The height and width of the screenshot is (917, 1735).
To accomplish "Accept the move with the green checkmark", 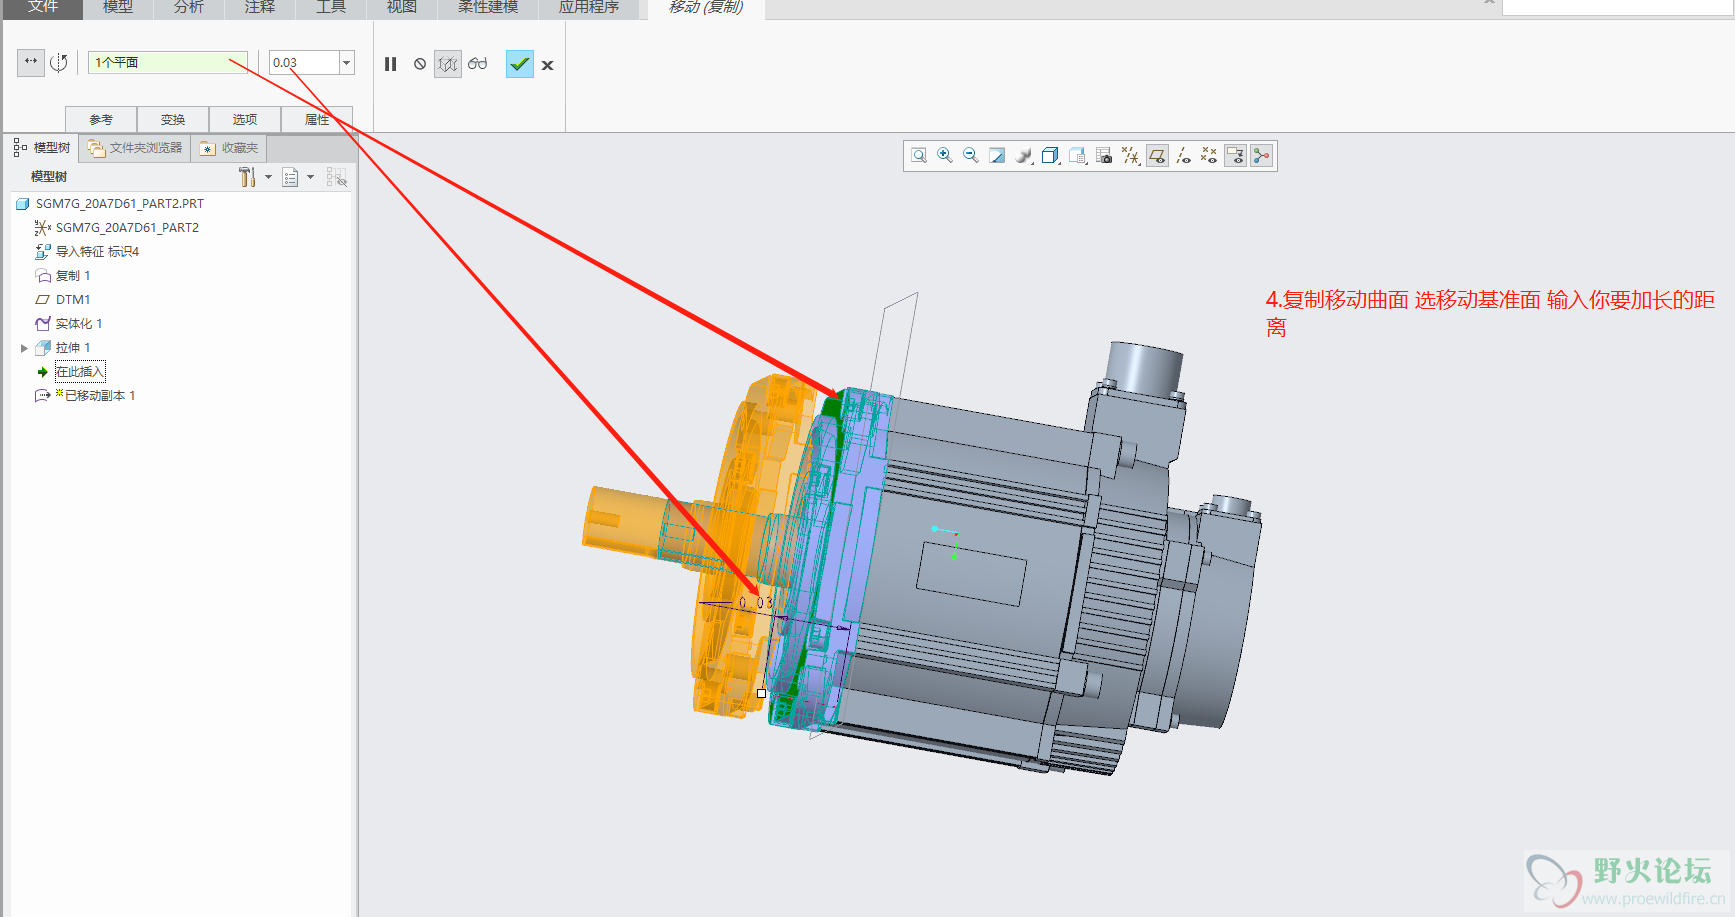I will coord(519,64).
